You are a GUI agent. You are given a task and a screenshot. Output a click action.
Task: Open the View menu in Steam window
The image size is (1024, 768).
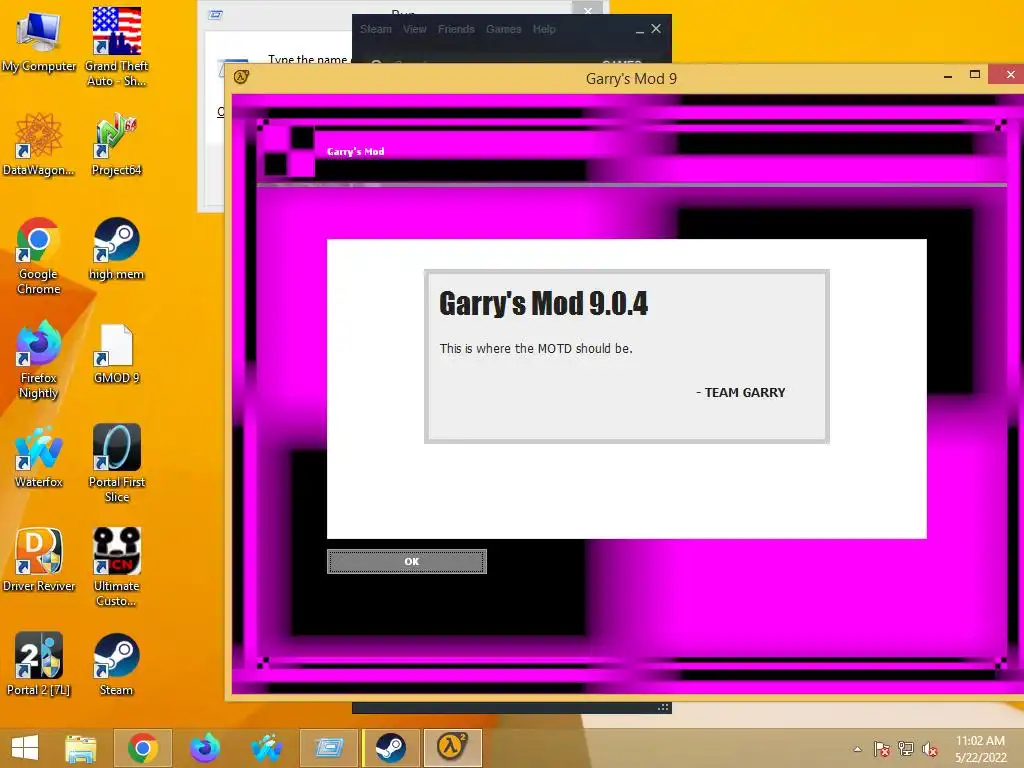414,29
